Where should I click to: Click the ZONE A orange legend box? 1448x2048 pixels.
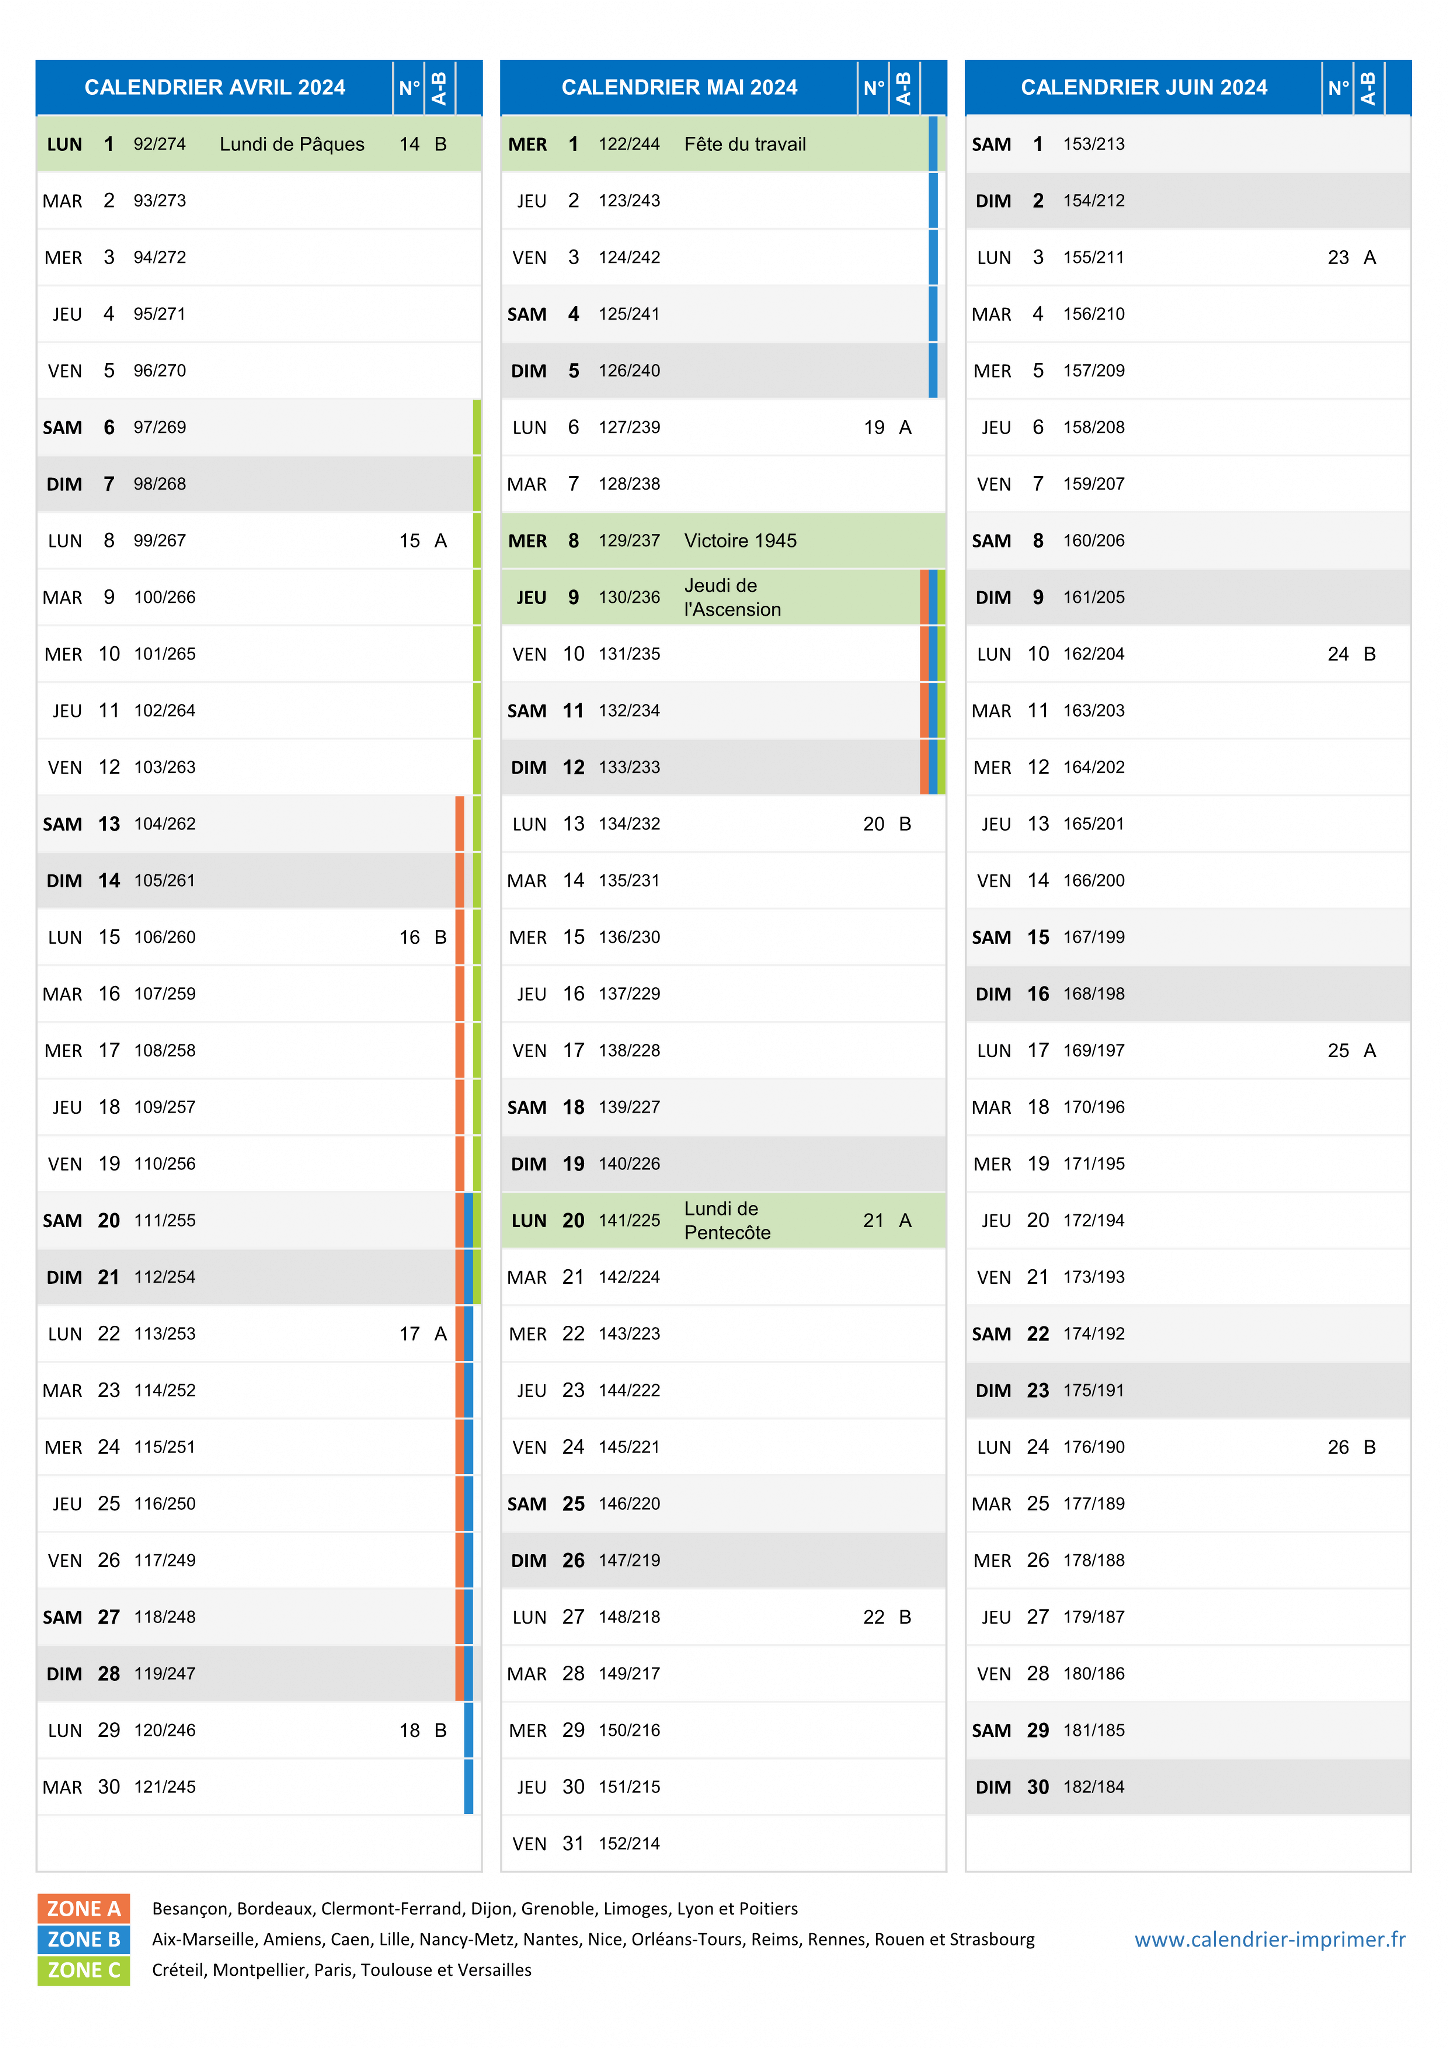(83, 1908)
